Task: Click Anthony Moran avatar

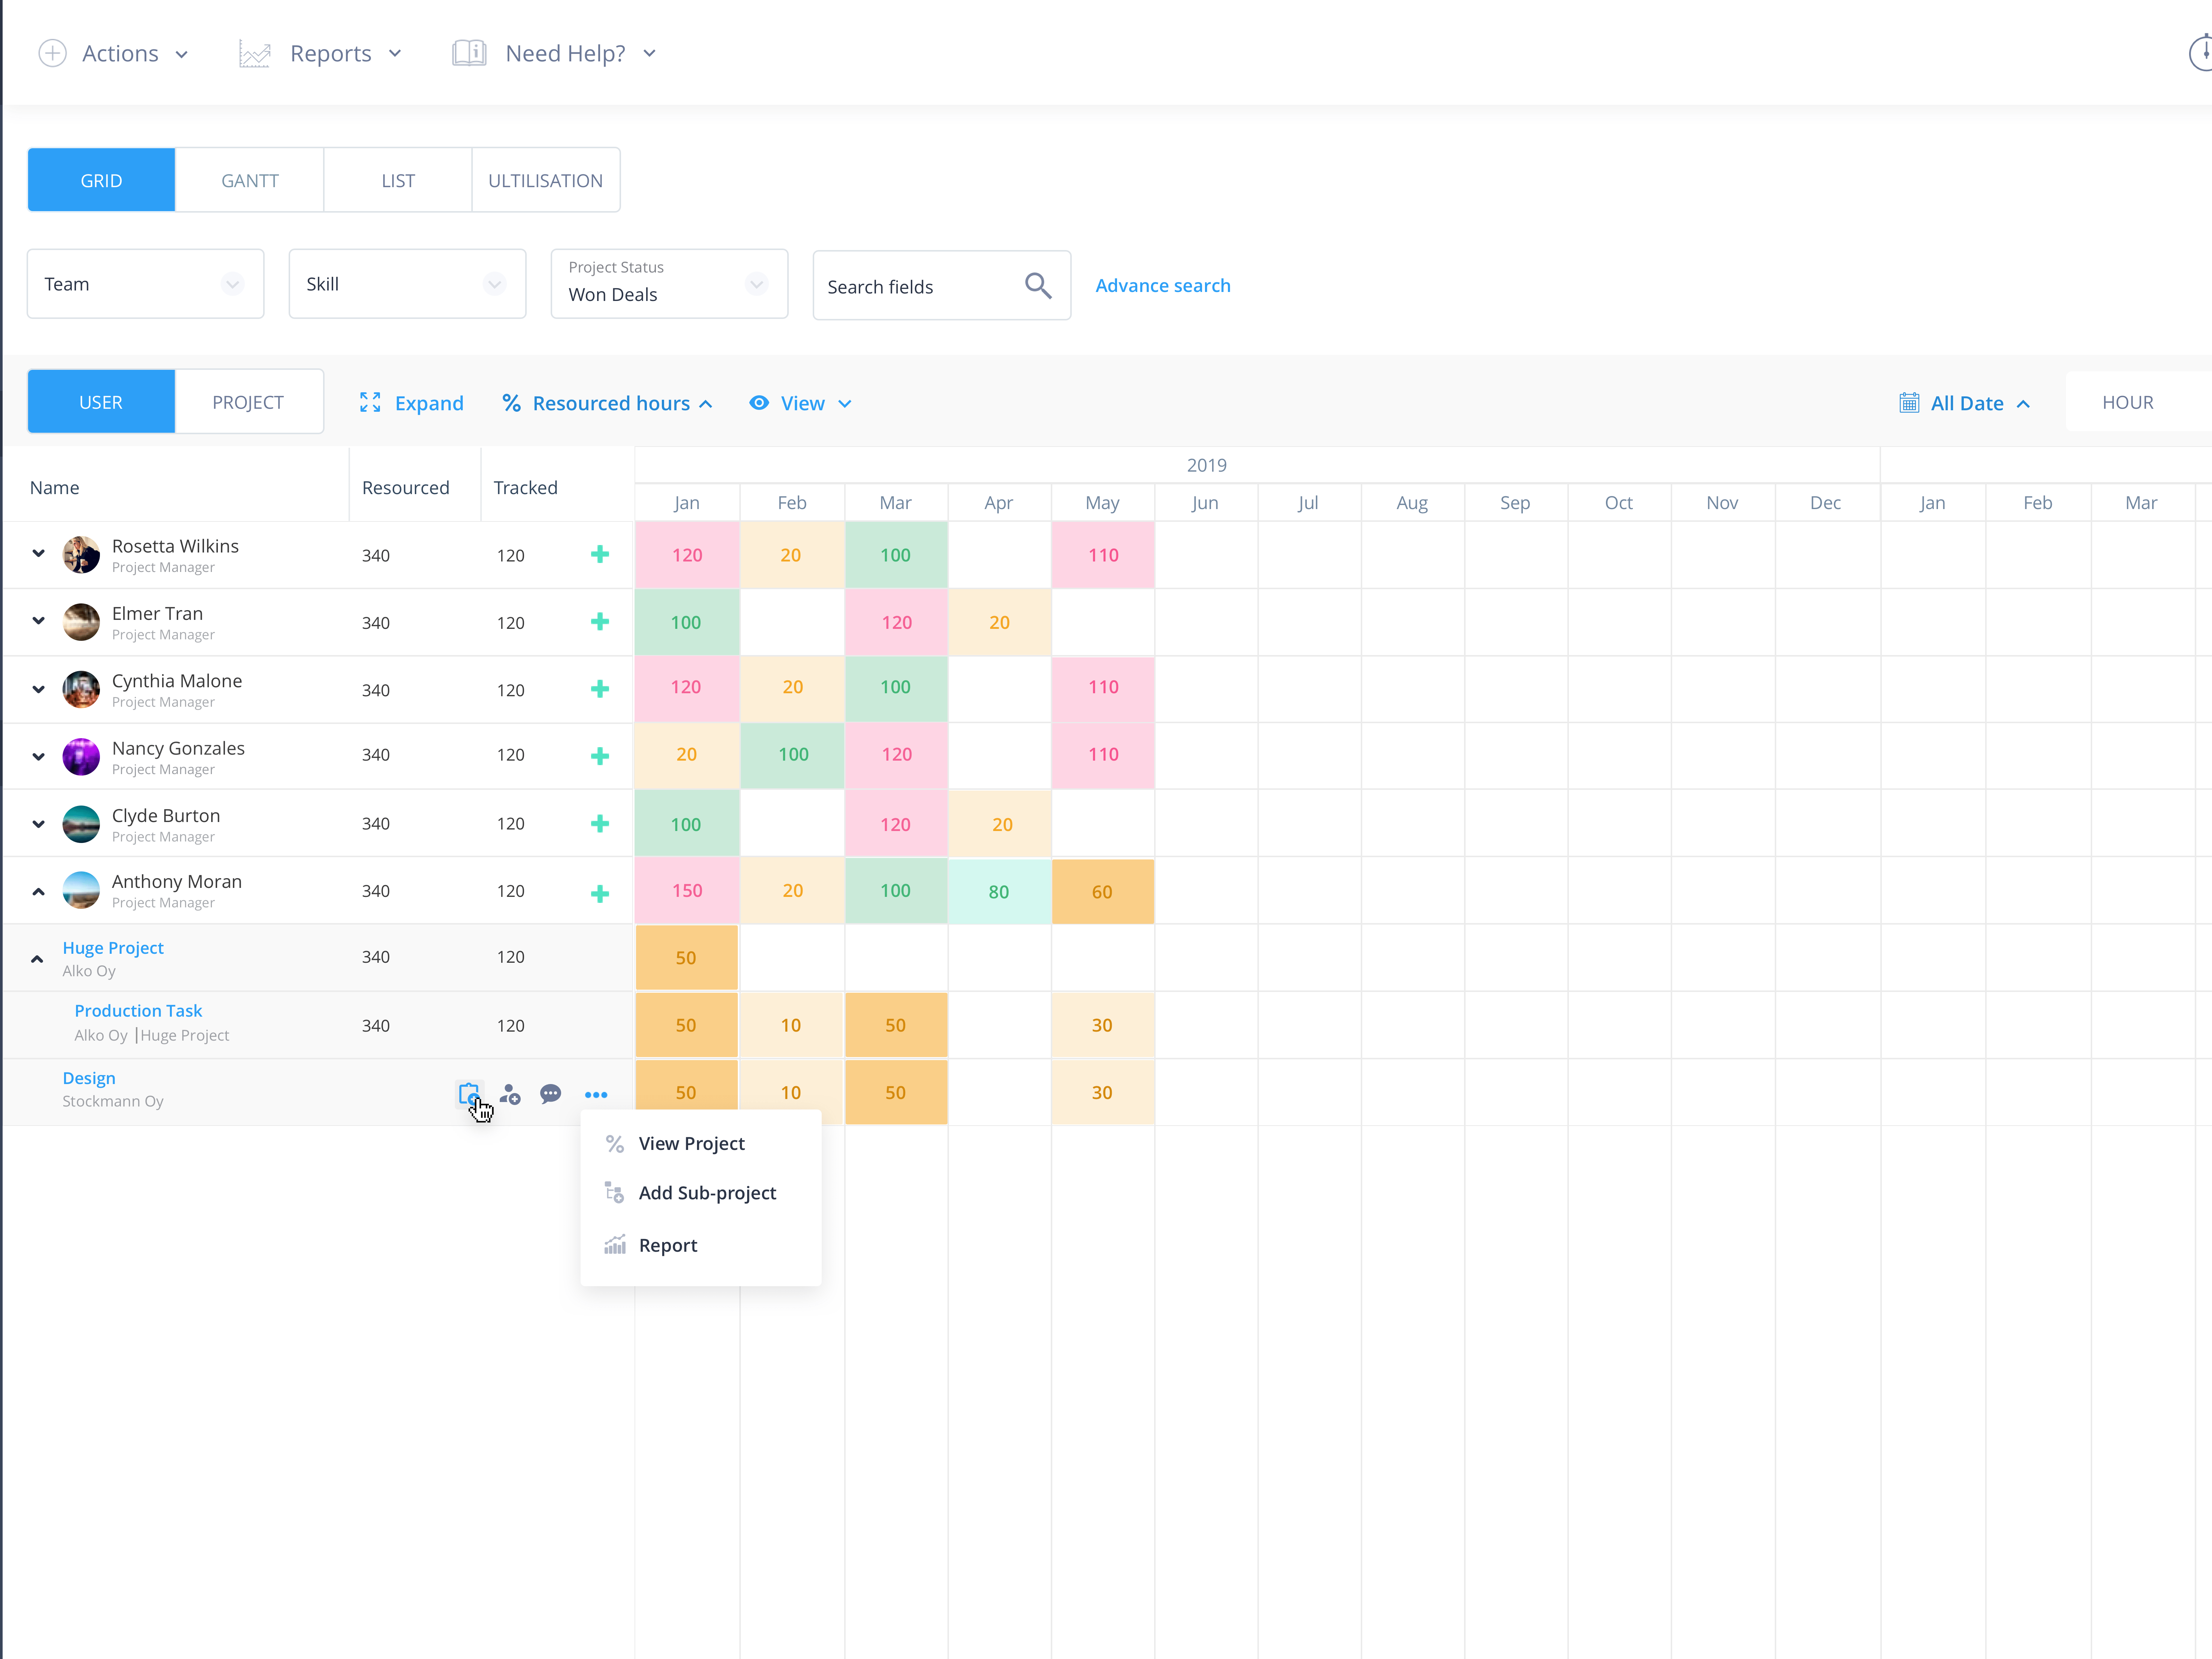Action: tap(81, 890)
